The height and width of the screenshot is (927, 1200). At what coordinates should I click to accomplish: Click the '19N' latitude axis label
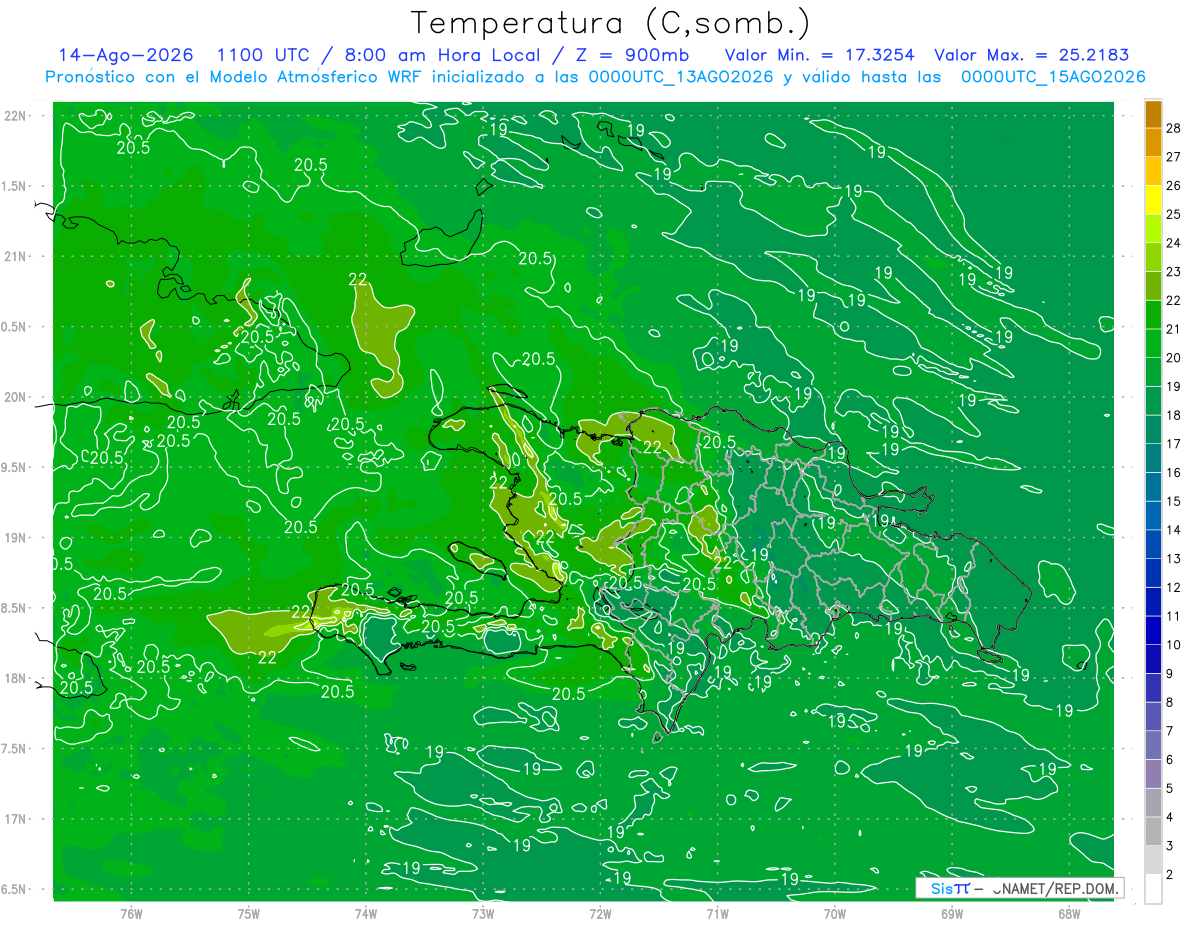pyautogui.click(x=15, y=538)
